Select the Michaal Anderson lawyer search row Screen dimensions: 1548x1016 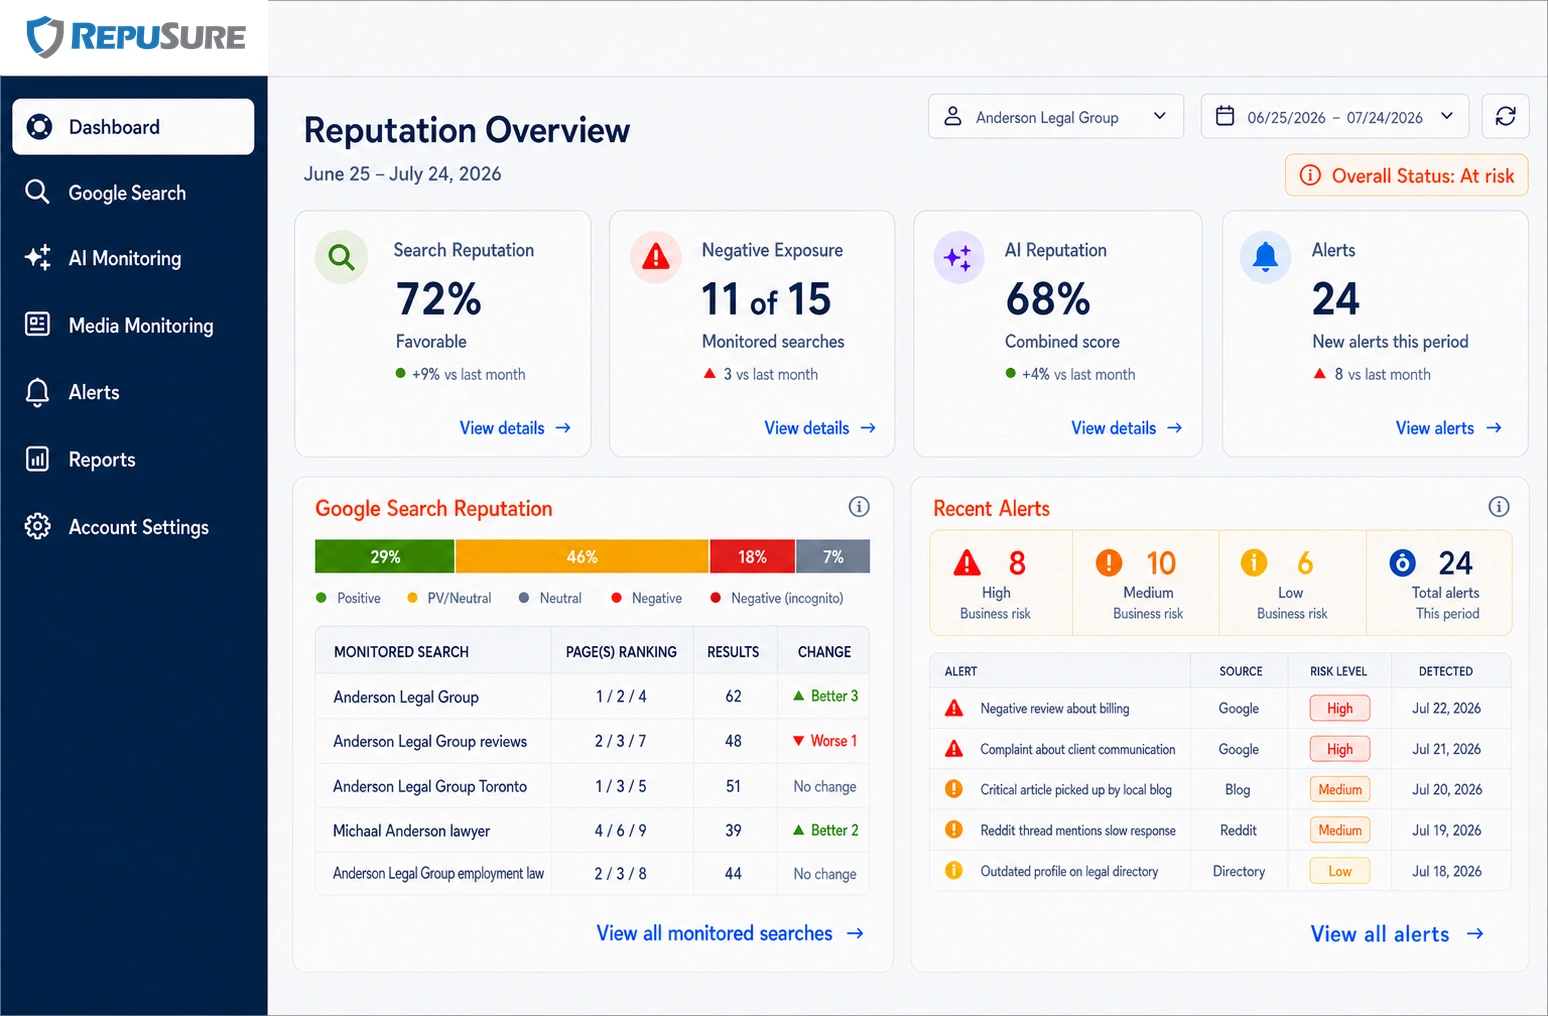(x=592, y=830)
